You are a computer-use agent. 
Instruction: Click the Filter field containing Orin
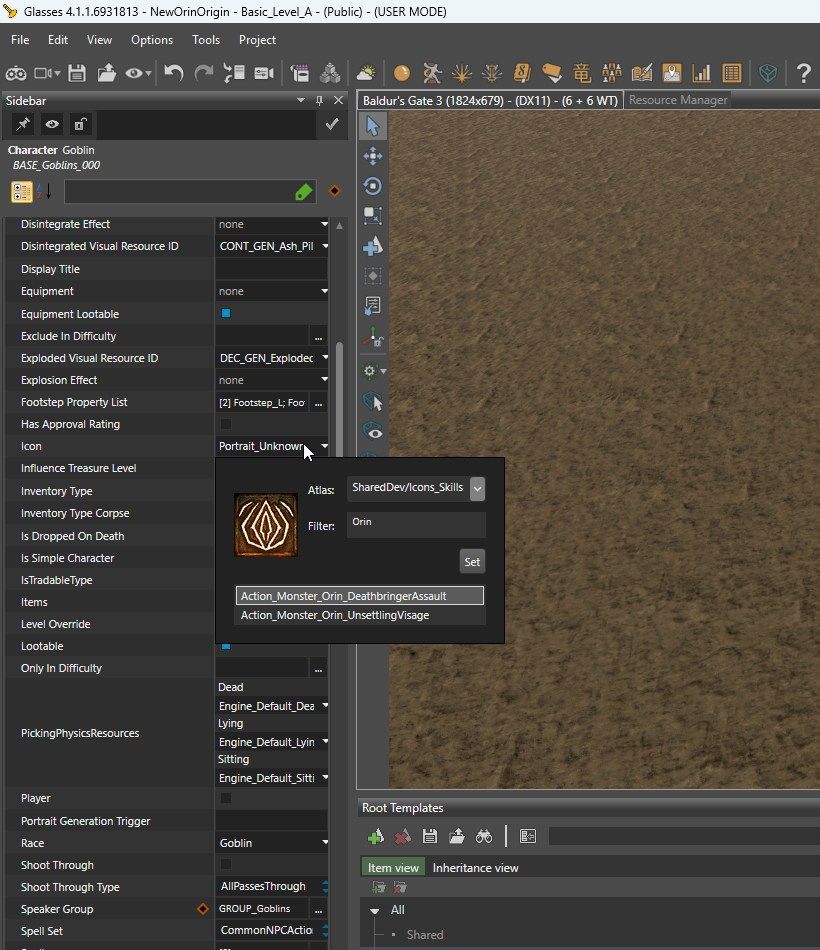tap(416, 525)
